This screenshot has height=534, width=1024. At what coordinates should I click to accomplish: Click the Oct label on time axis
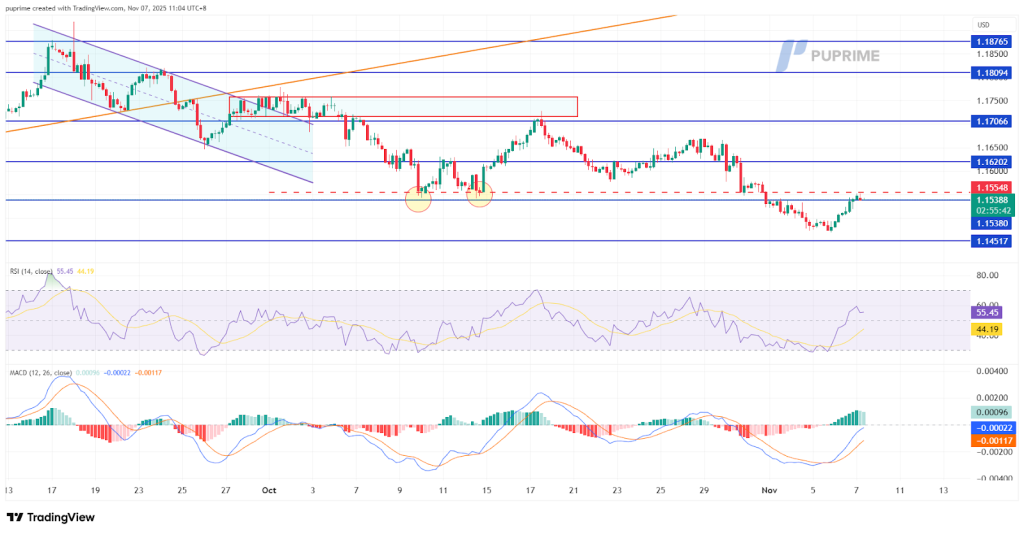(x=269, y=491)
